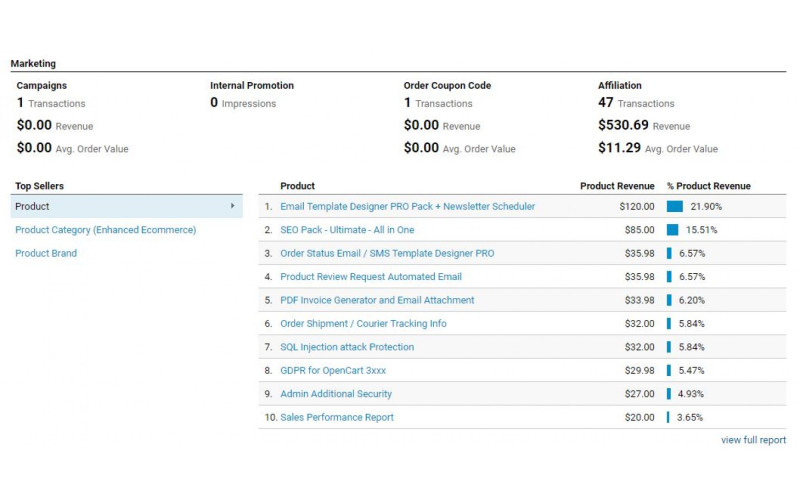The width and height of the screenshot is (800, 500).
Task: Click the view full report link
Action: tap(754, 440)
